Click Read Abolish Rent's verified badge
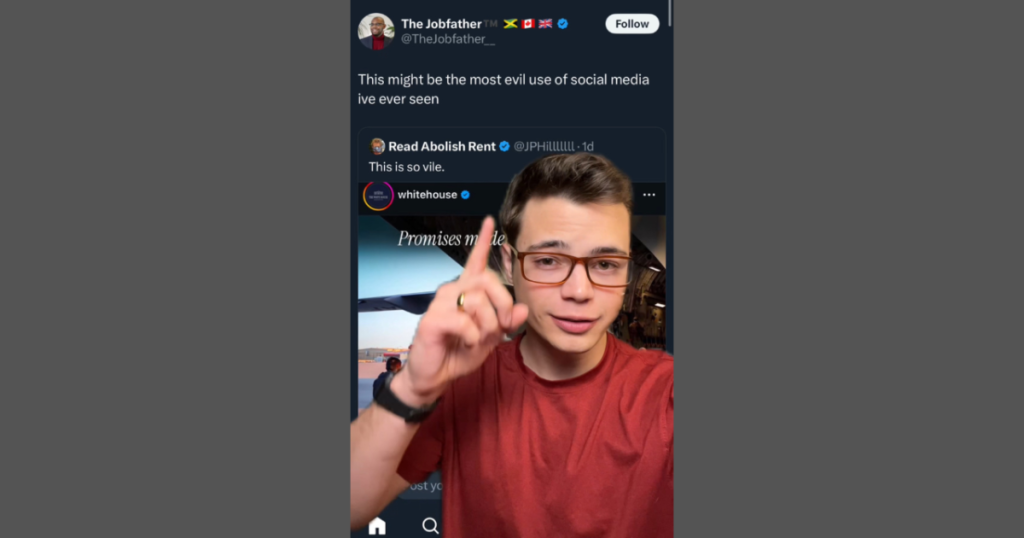1024x538 pixels. click(x=504, y=146)
